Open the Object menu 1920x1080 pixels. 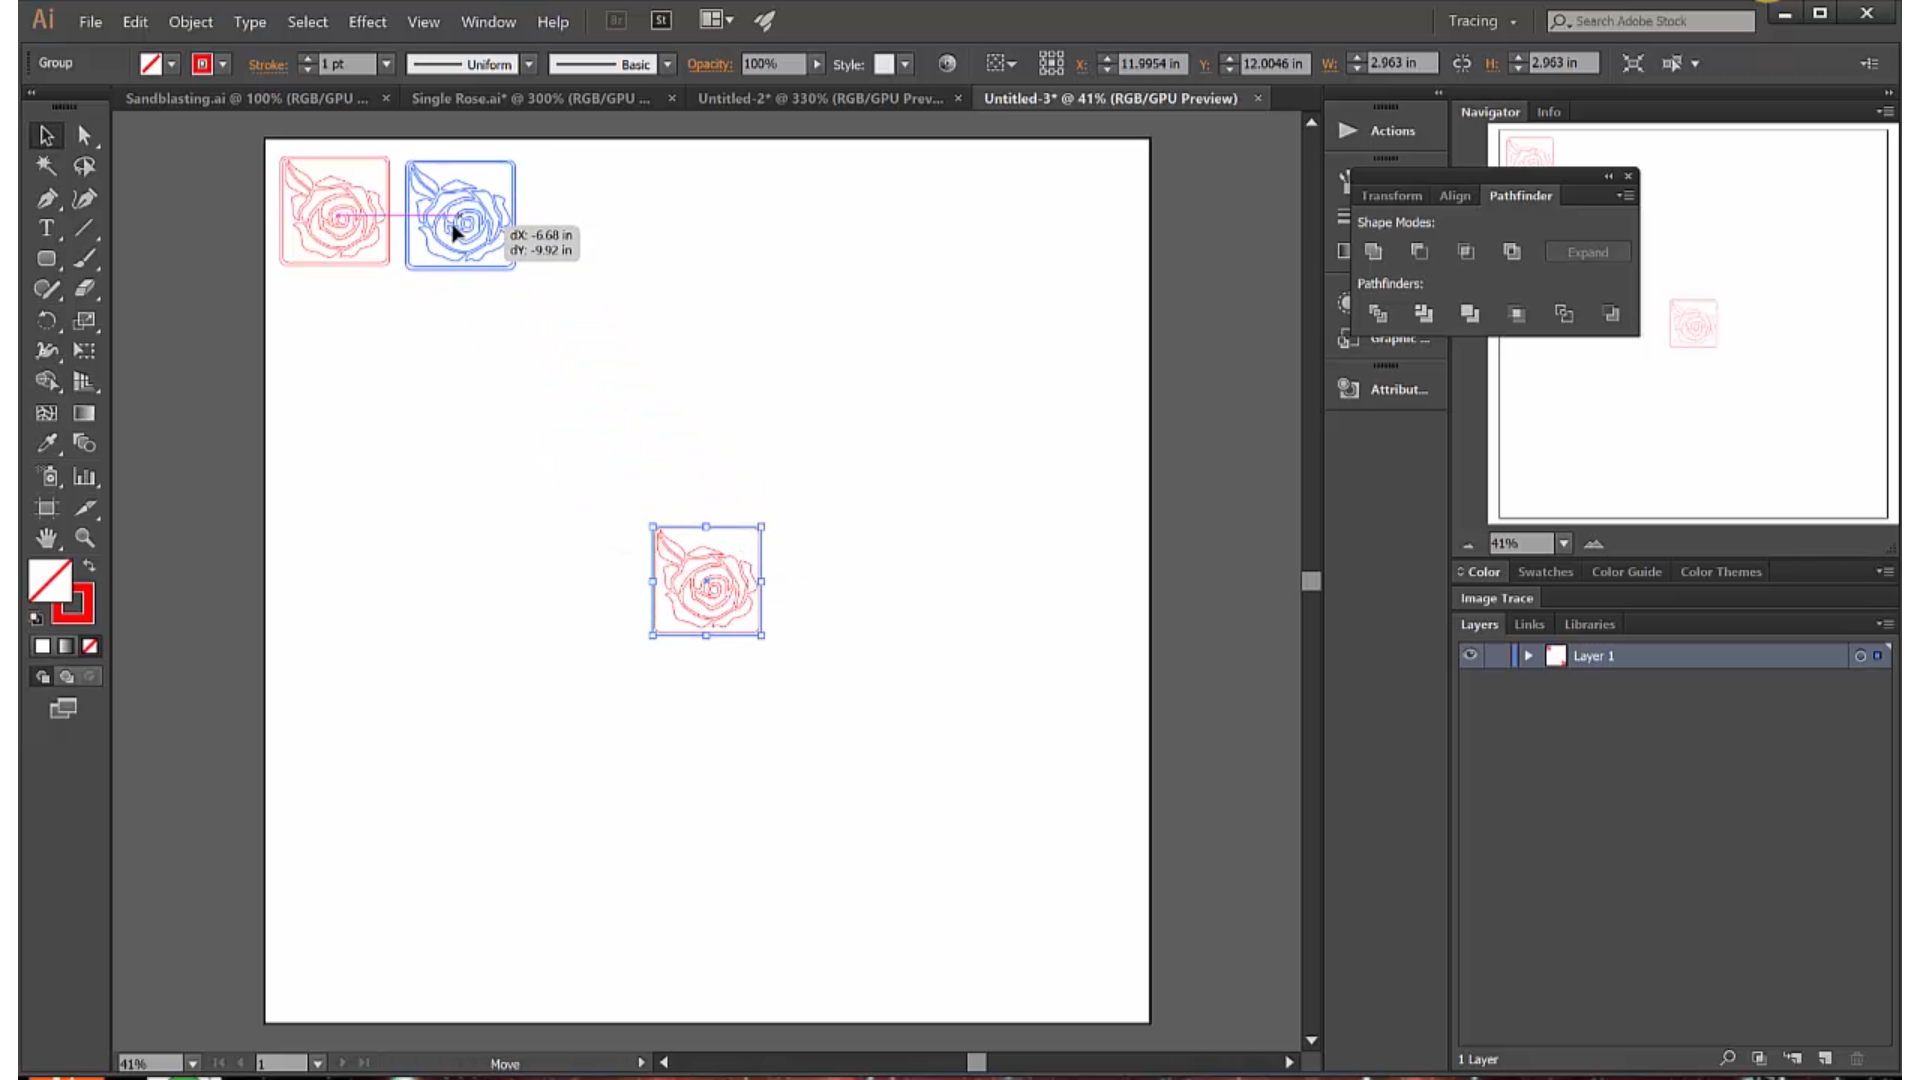pyautogui.click(x=190, y=21)
